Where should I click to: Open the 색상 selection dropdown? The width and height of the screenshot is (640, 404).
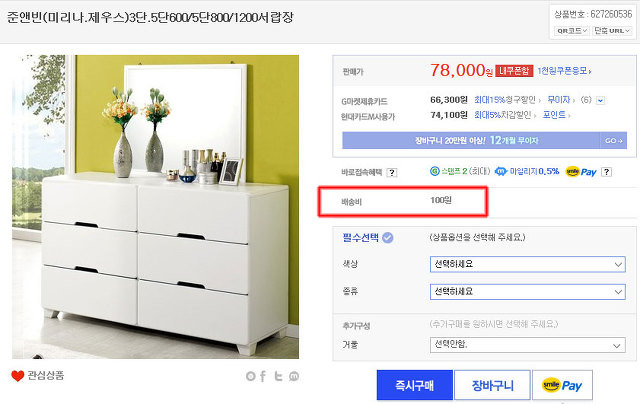click(527, 264)
